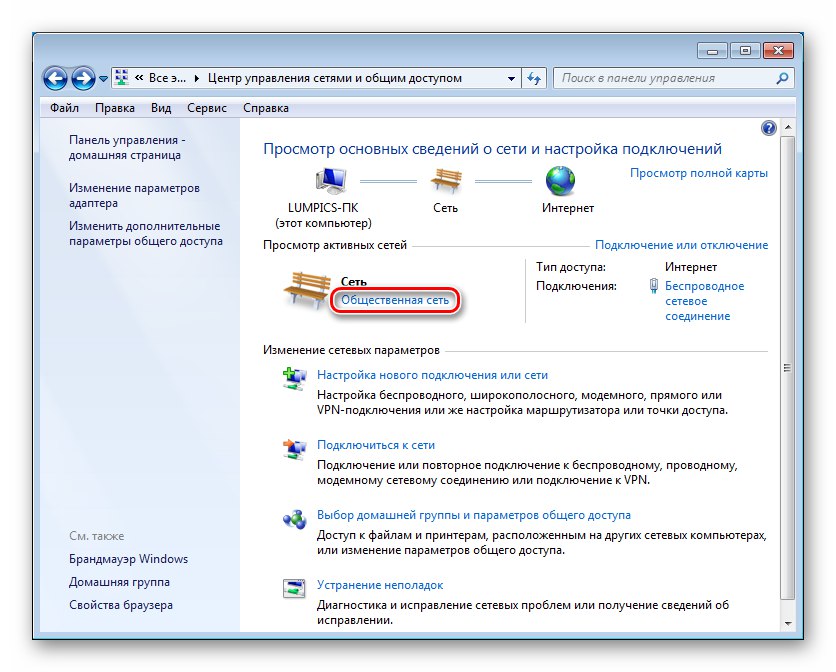Refresh the page with the refresh button
Screen dimensions: 836x672
(534, 78)
